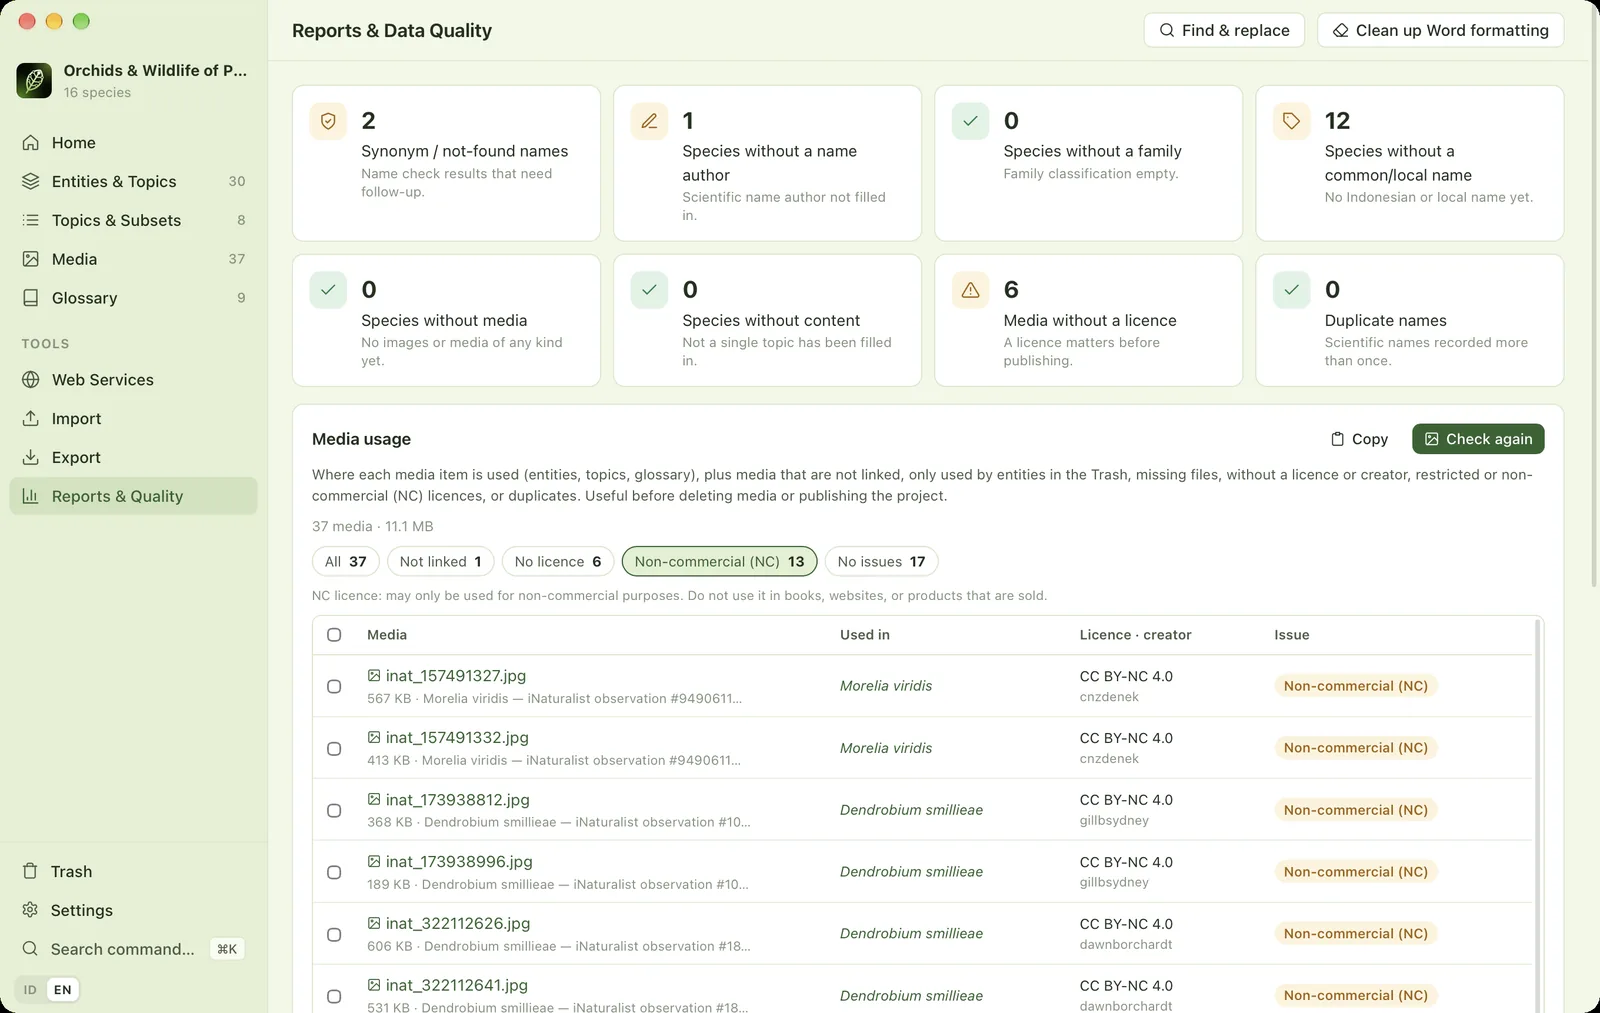The image size is (1600, 1013).
Task: Select the No licence 6 filter
Action: click(558, 562)
